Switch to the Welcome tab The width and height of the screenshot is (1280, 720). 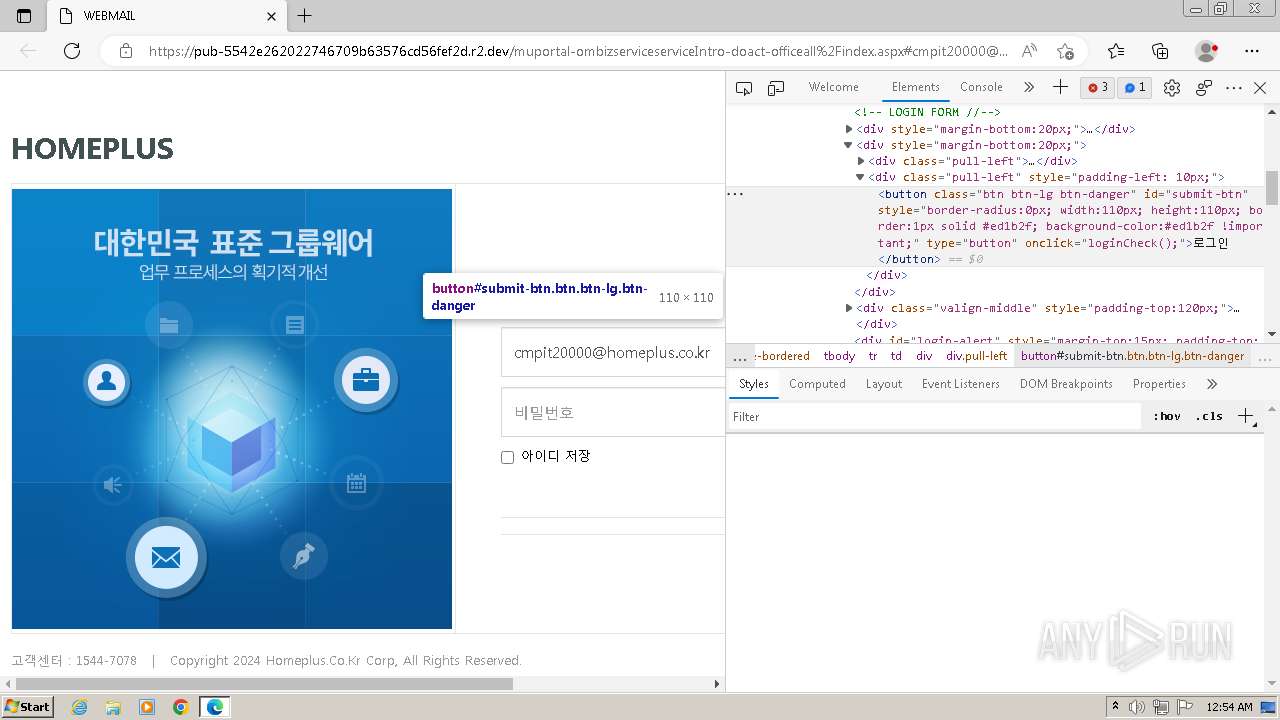(x=833, y=87)
